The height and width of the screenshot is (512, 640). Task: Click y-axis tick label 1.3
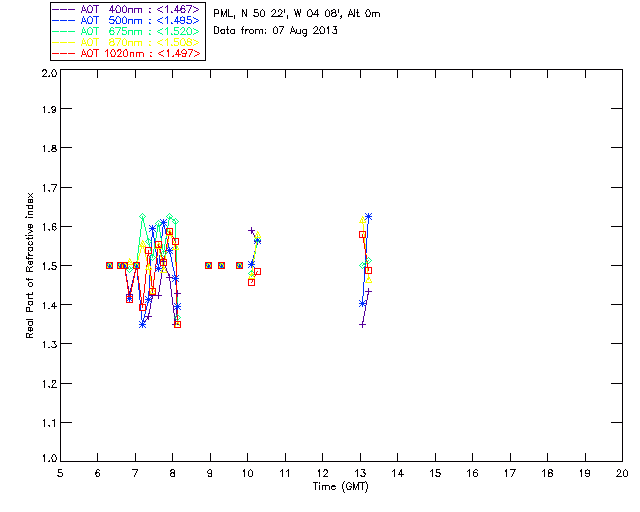(x=49, y=344)
